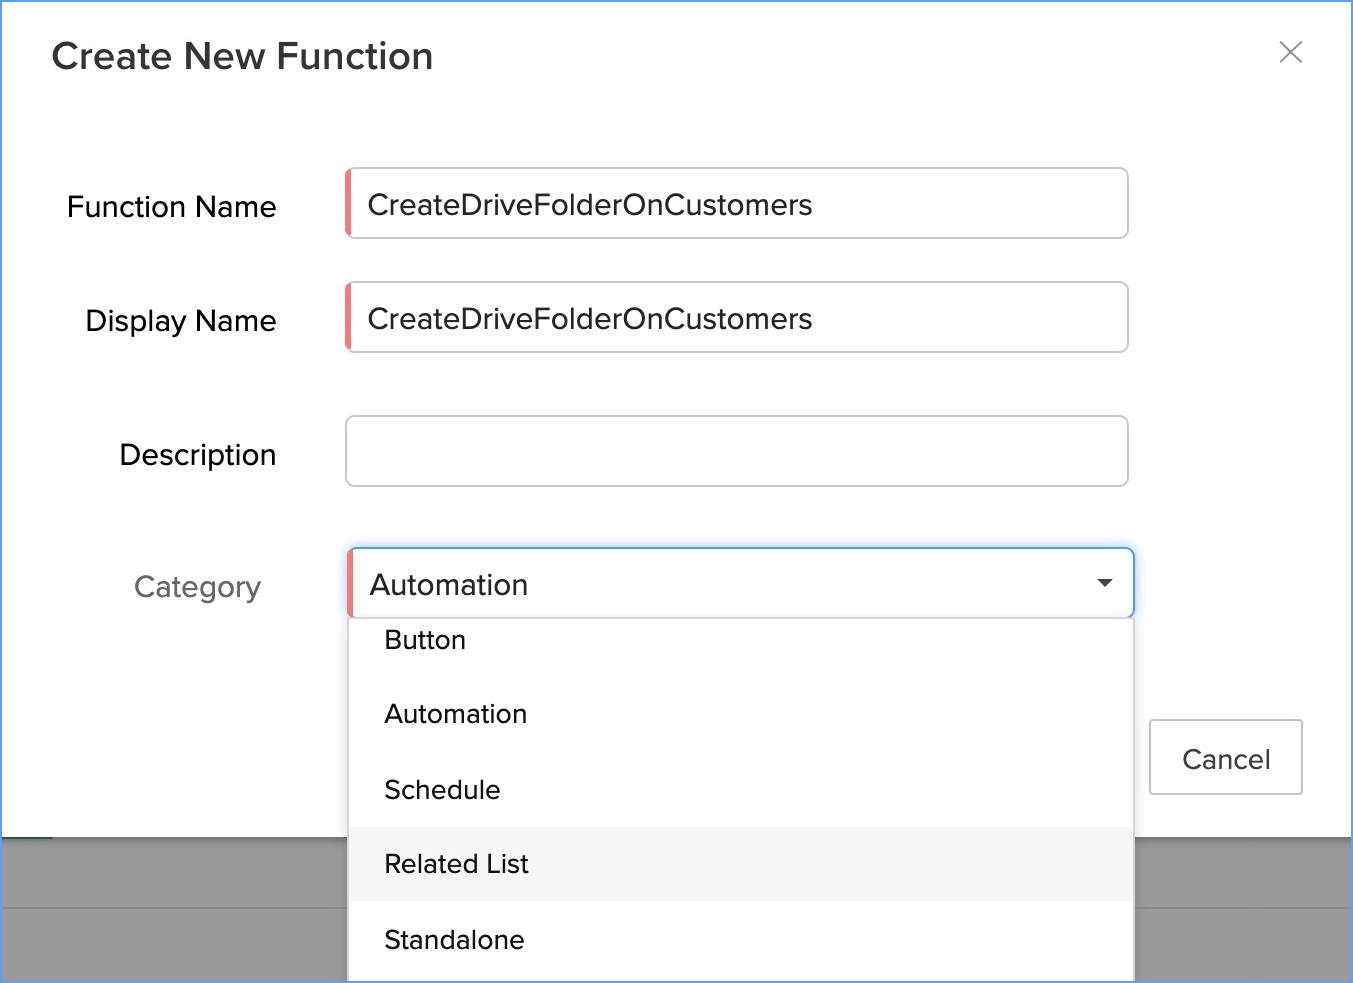The image size is (1353, 983).
Task: Click the red required marker on Function Name
Action: coord(348,204)
